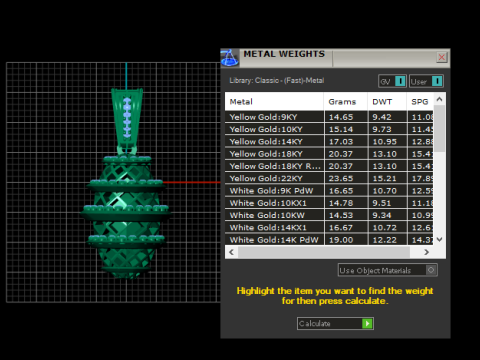
Task: Toggle the User library switch
Action: [426, 81]
